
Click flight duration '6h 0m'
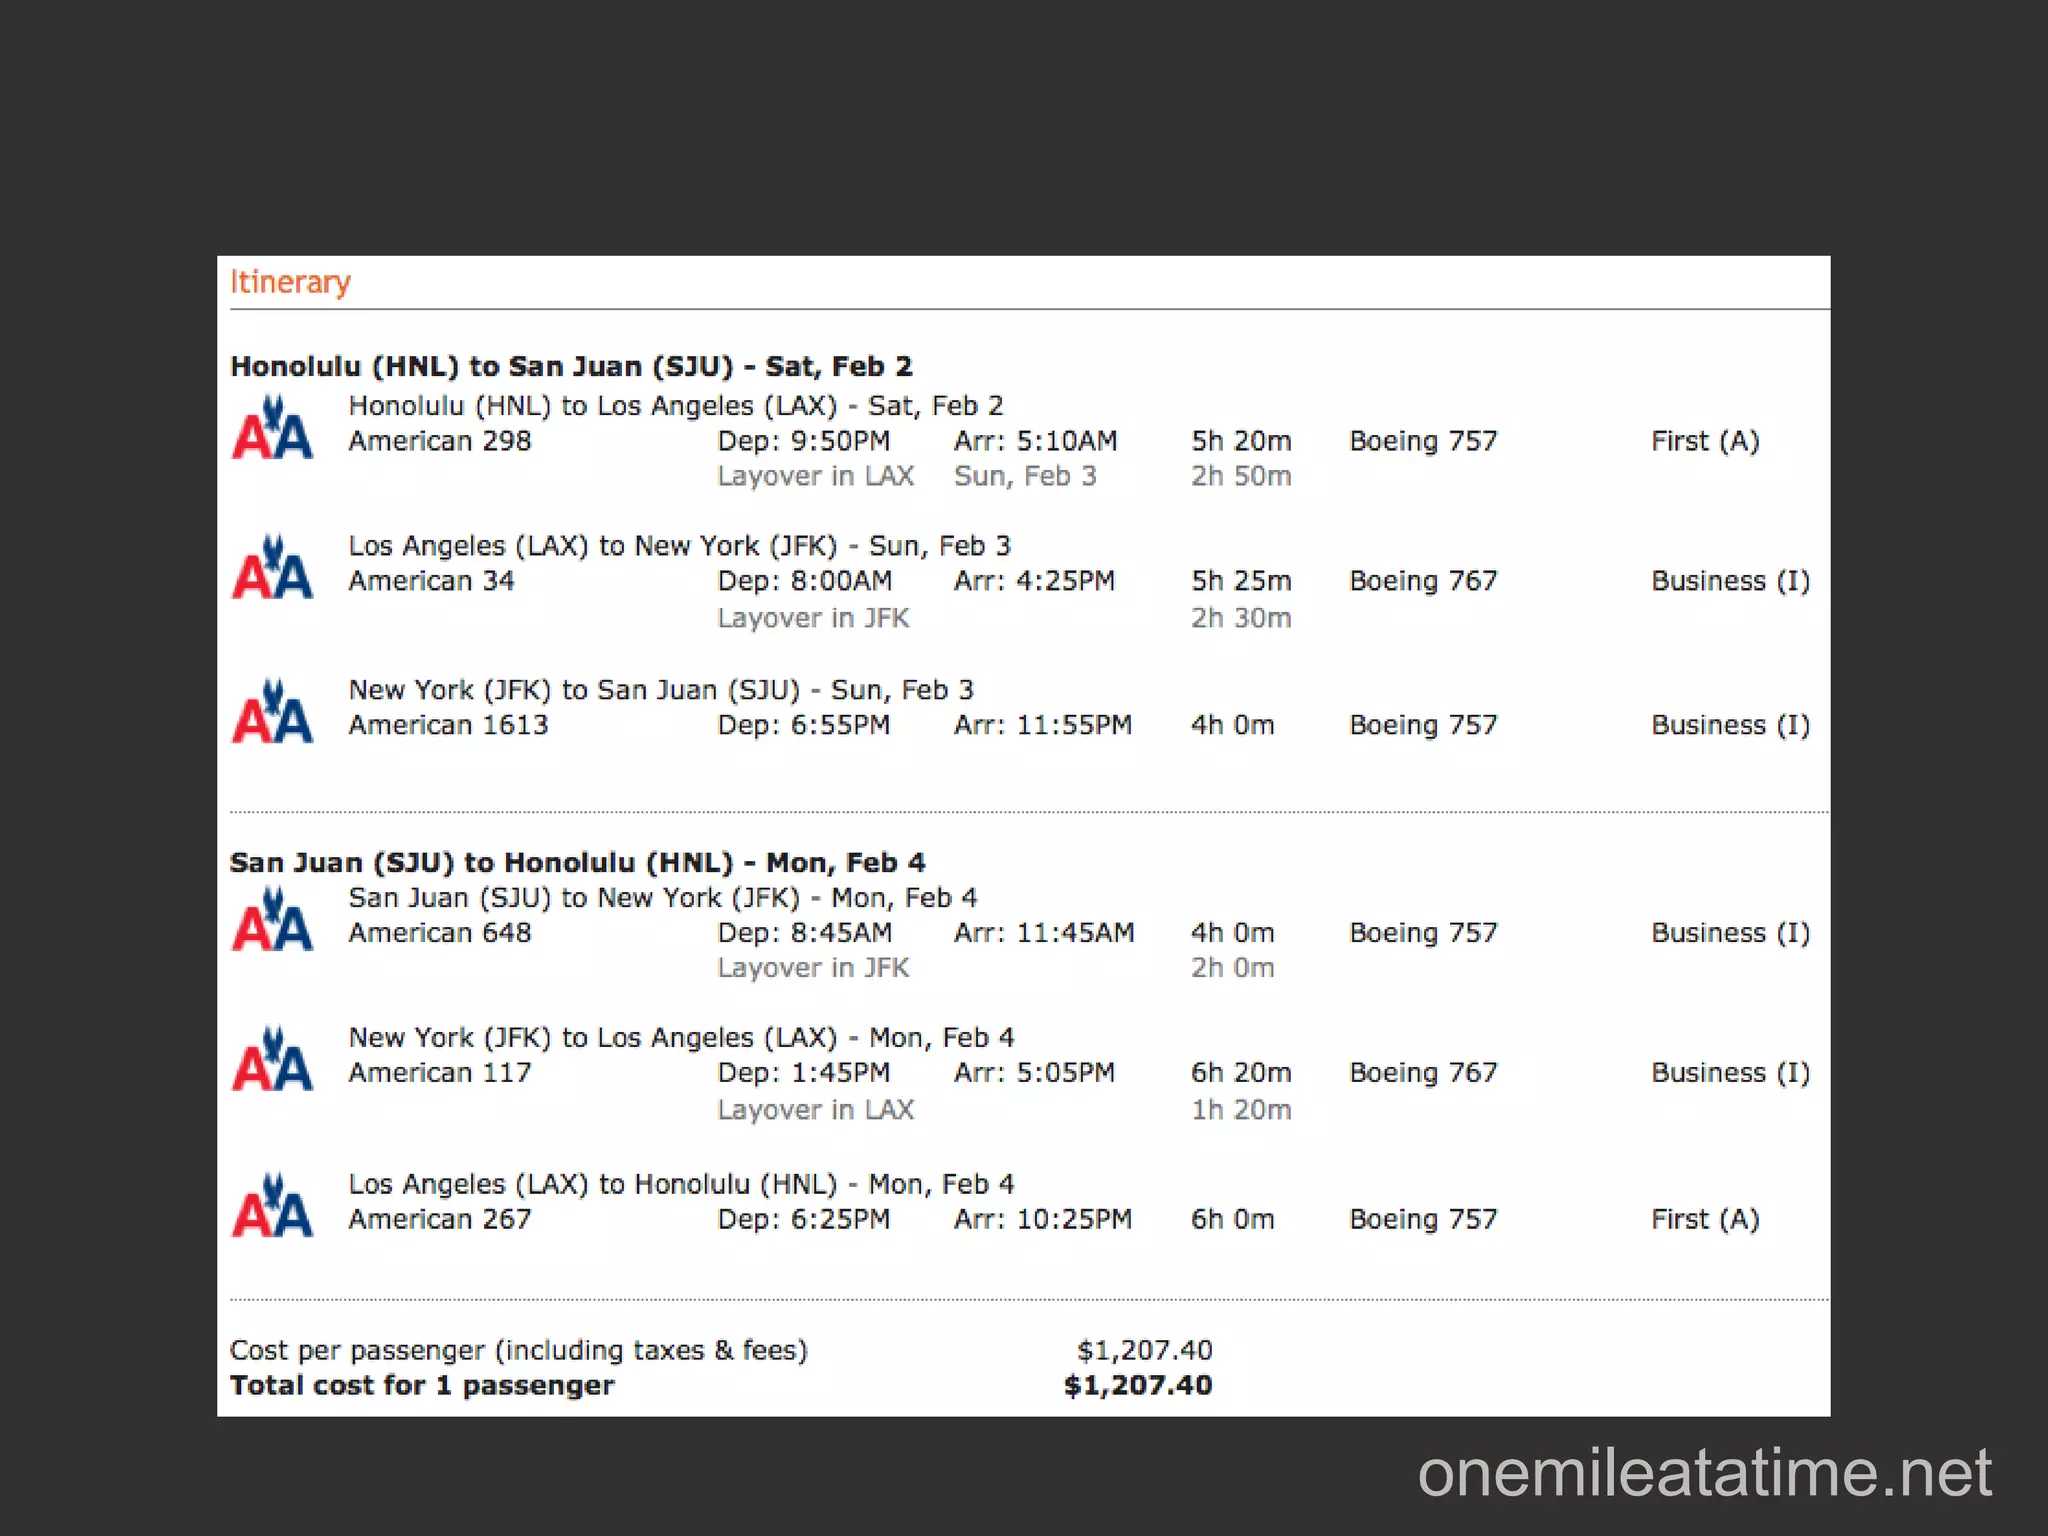point(1232,1219)
